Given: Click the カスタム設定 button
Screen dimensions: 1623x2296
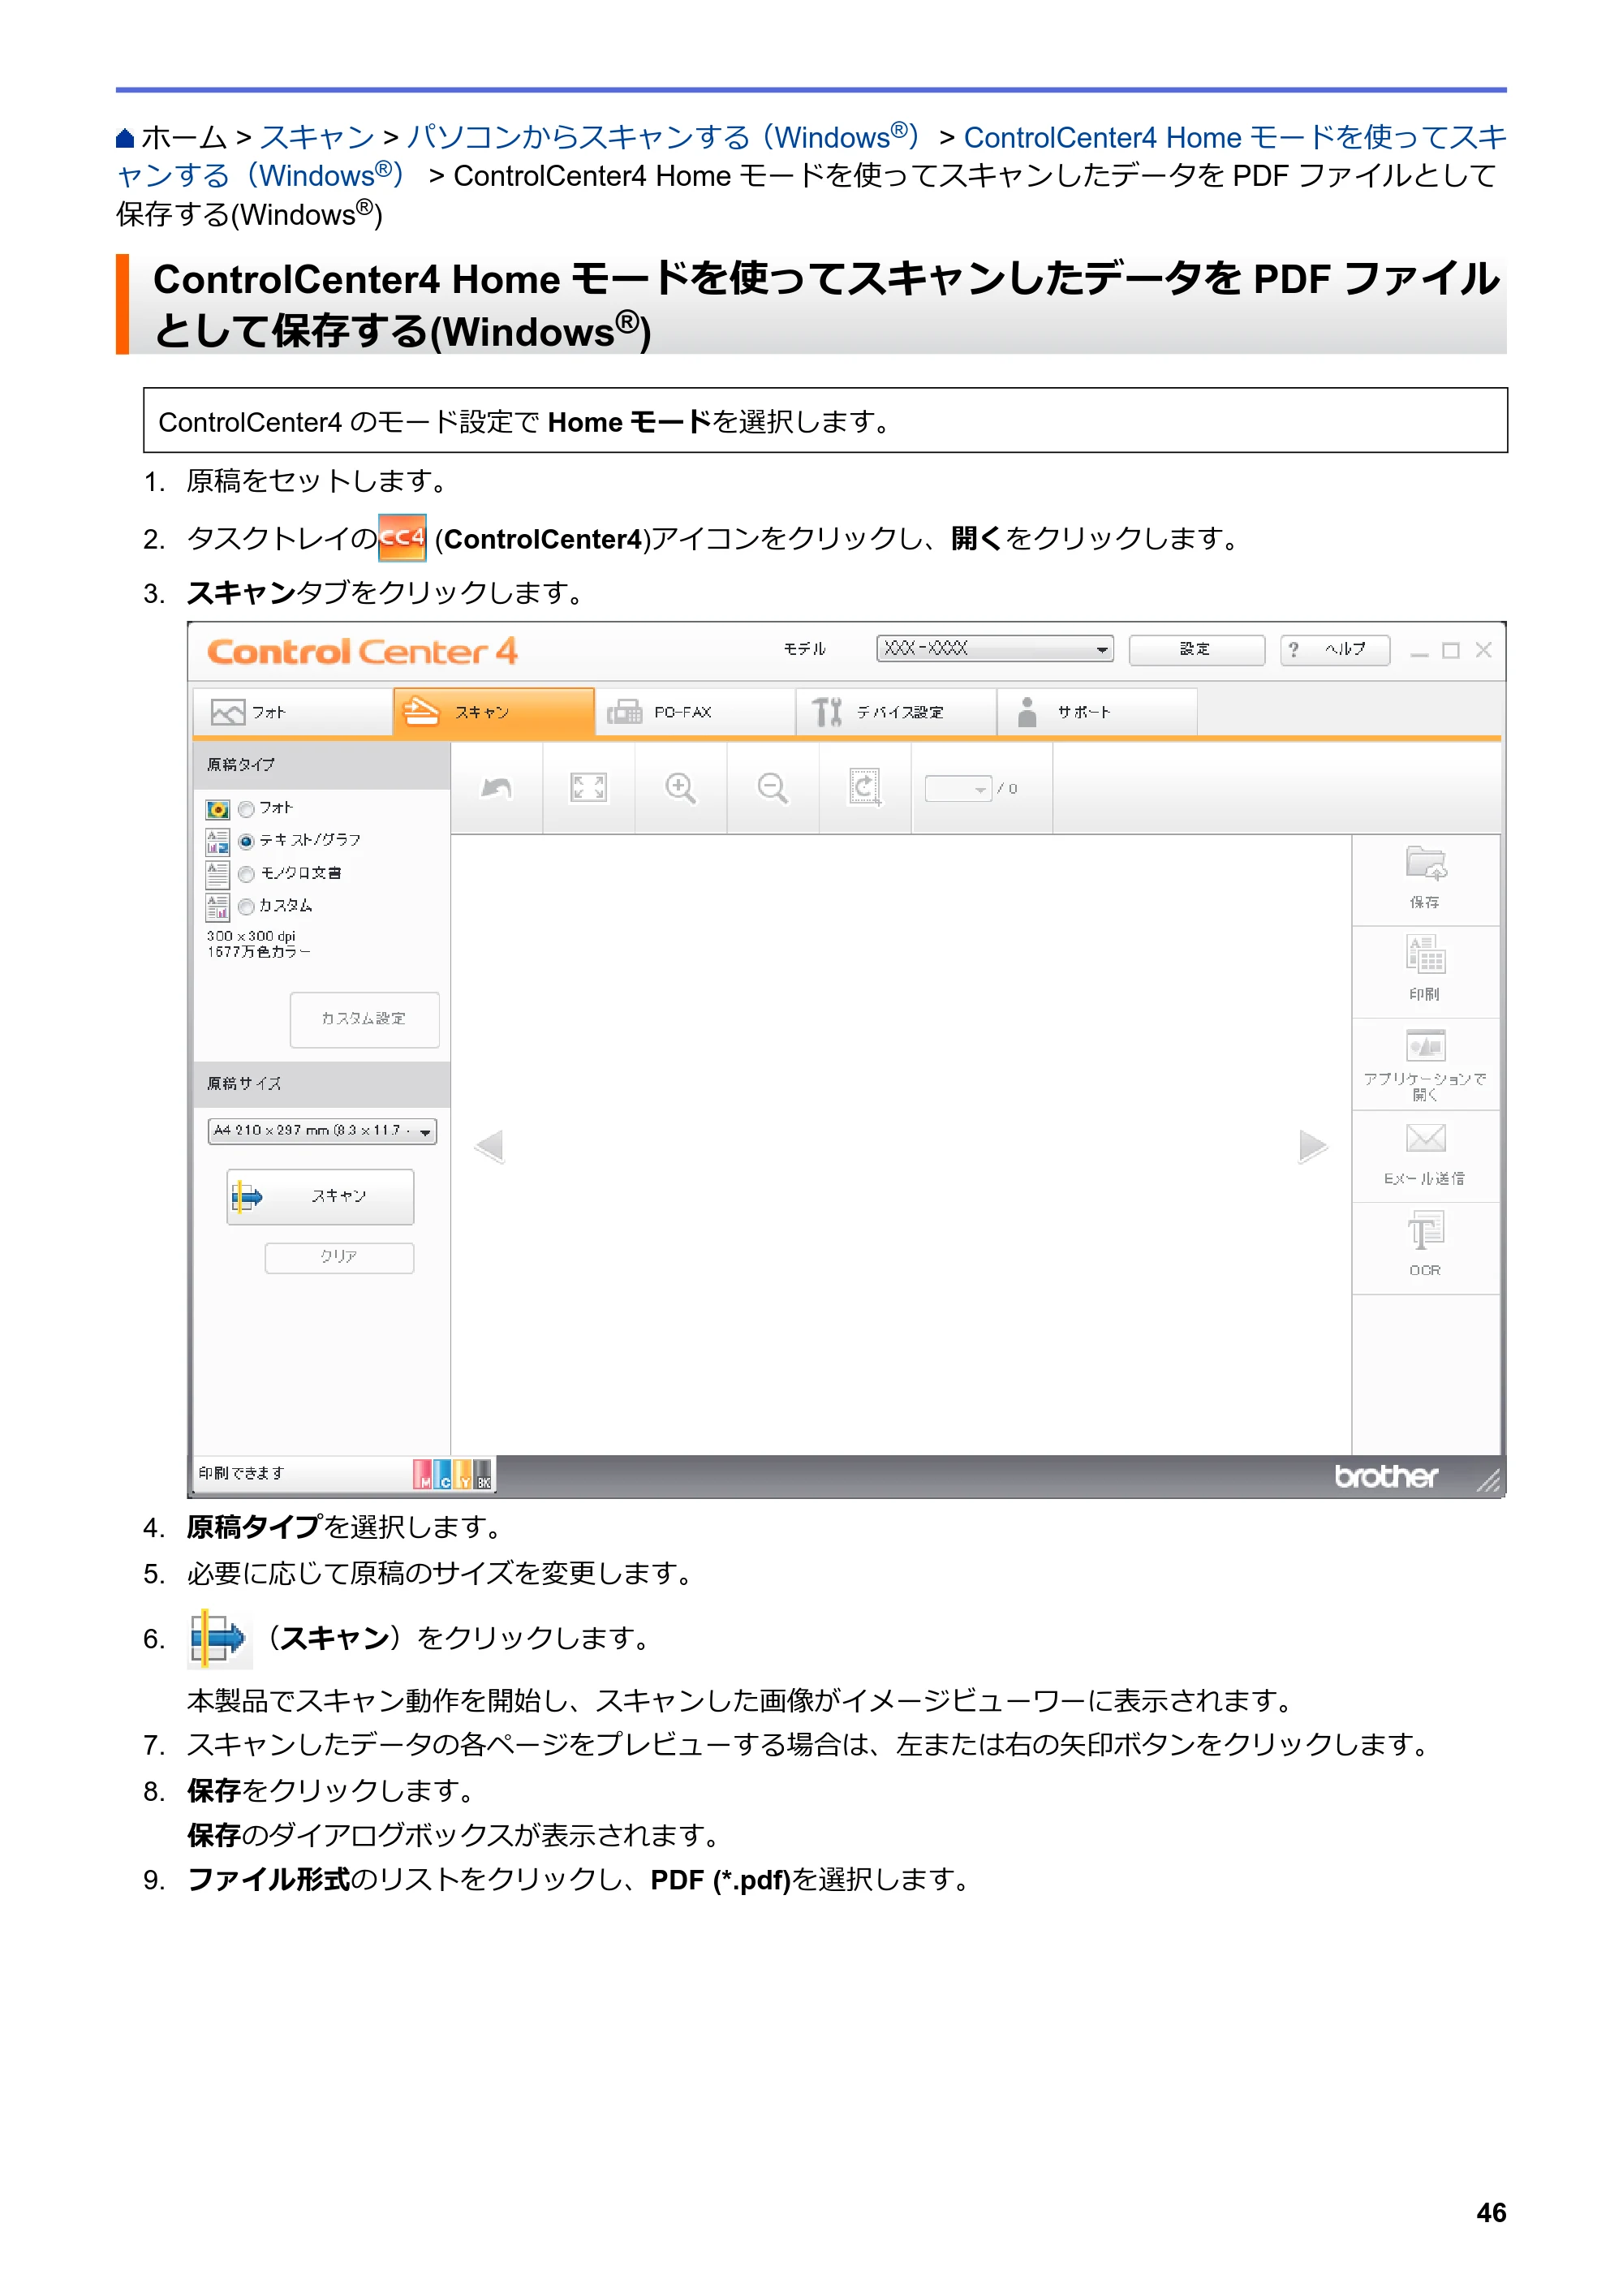Looking at the screenshot, I should (x=364, y=1019).
